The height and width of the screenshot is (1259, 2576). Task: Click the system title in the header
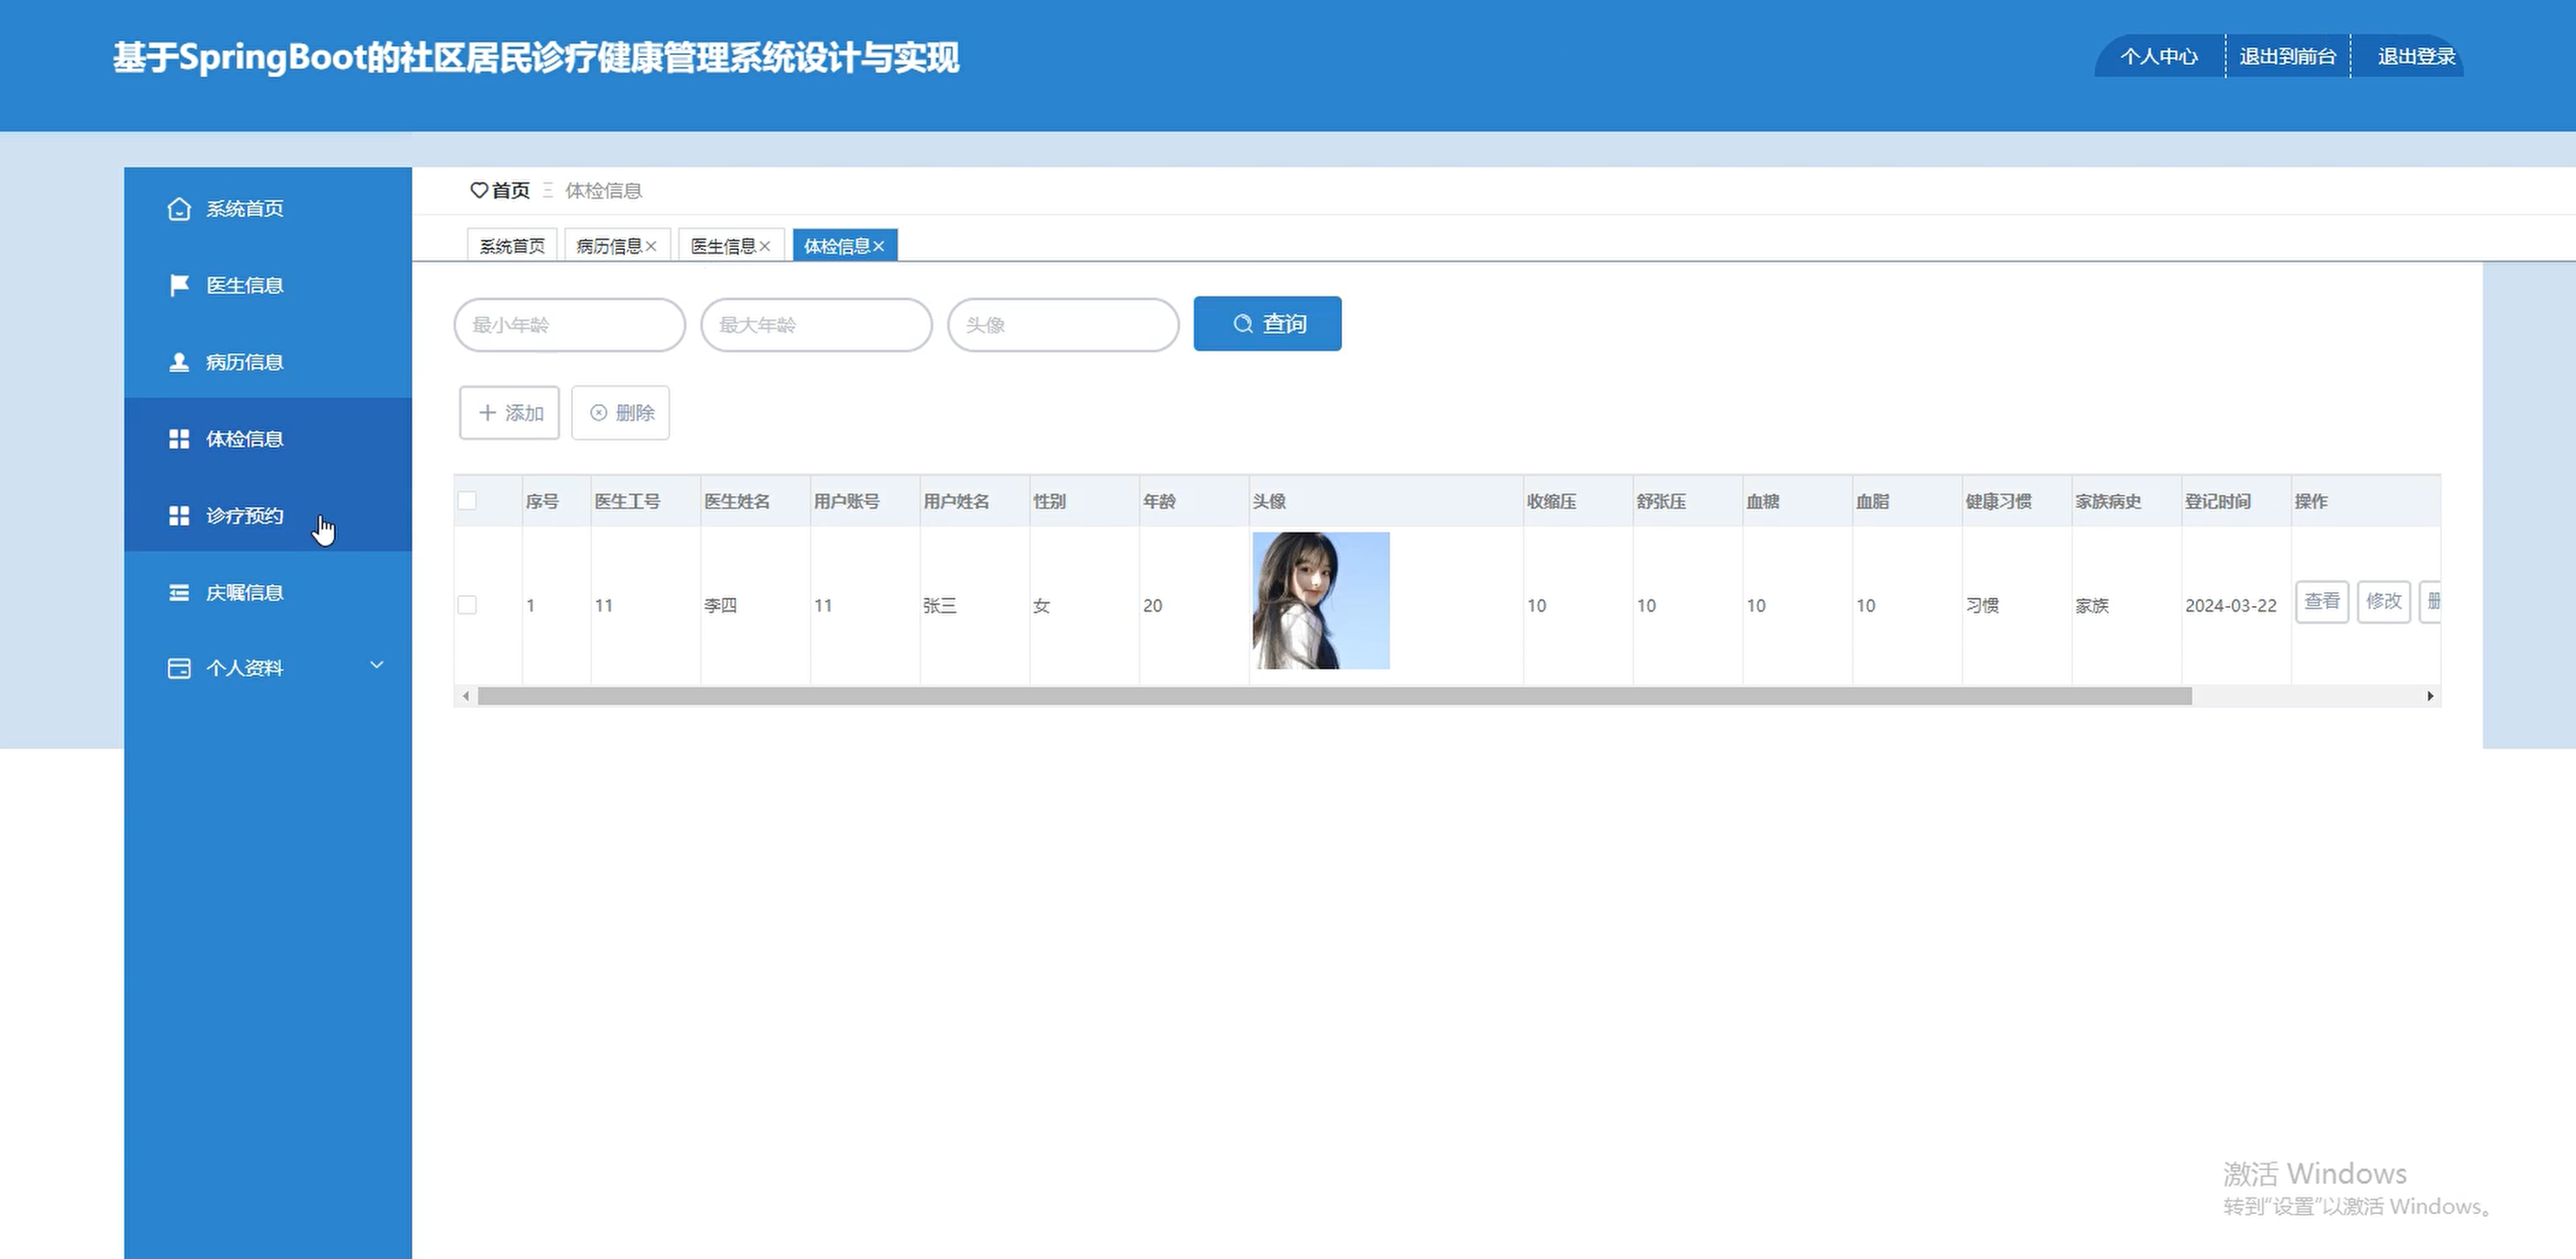(536, 57)
